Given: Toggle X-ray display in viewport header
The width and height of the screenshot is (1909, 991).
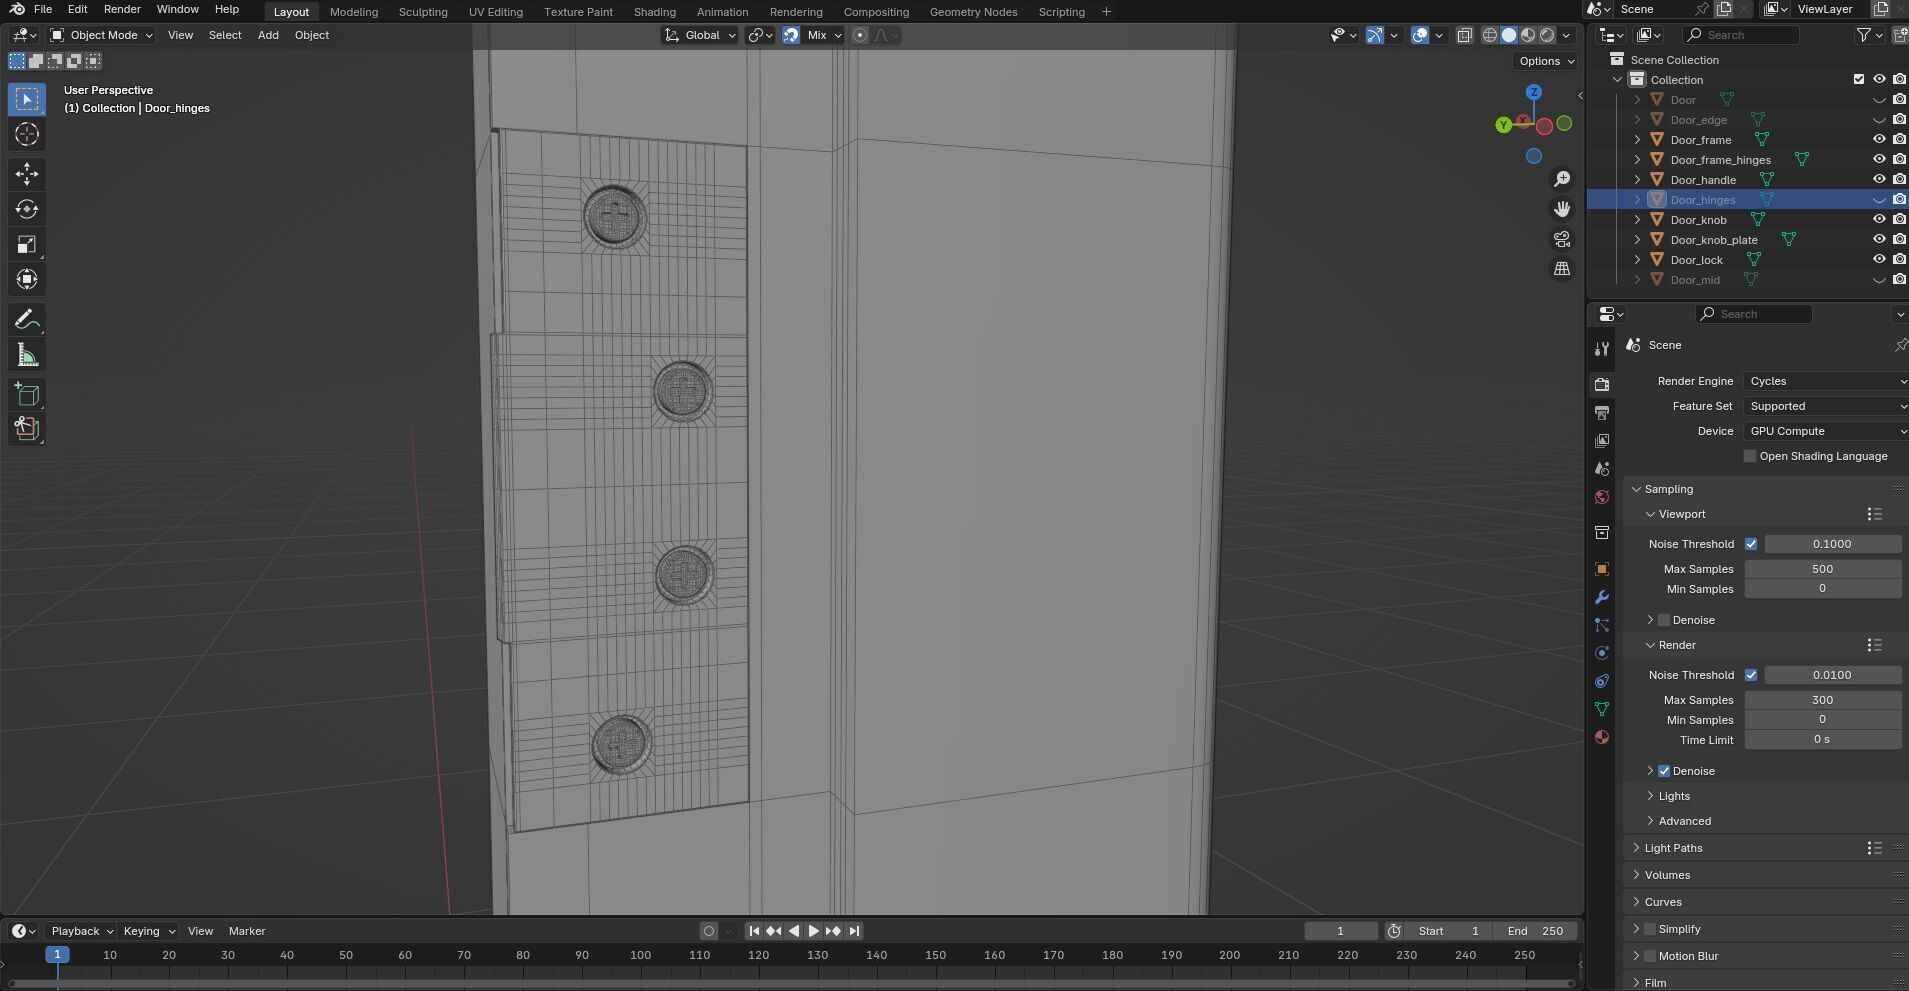Looking at the screenshot, I should point(1464,35).
